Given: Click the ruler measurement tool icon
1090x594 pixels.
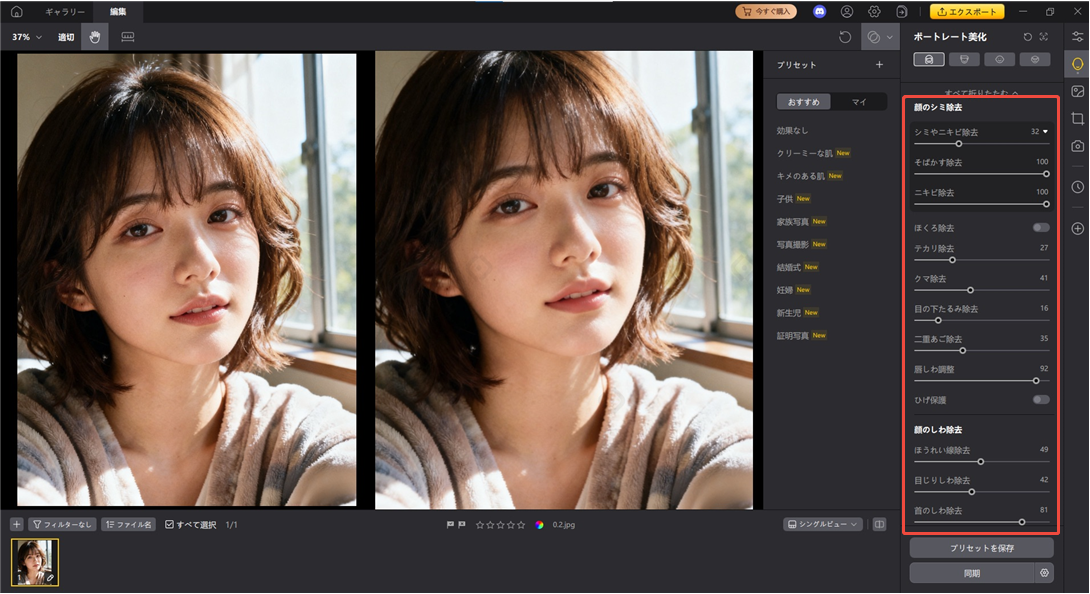Looking at the screenshot, I should [x=127, y=37].
